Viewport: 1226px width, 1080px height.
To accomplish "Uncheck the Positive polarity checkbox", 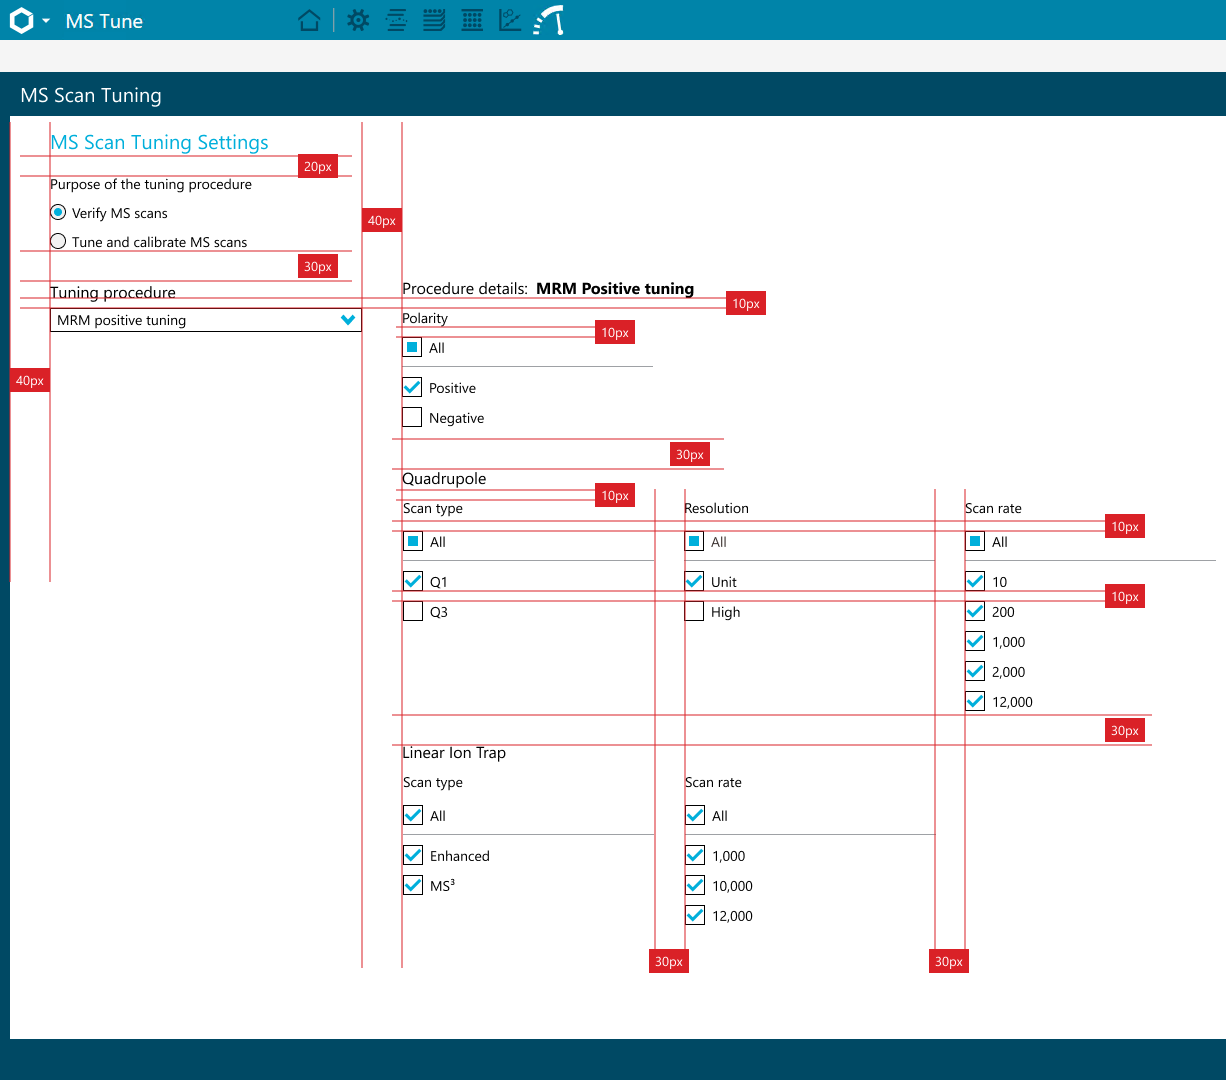I will (412, 387).
